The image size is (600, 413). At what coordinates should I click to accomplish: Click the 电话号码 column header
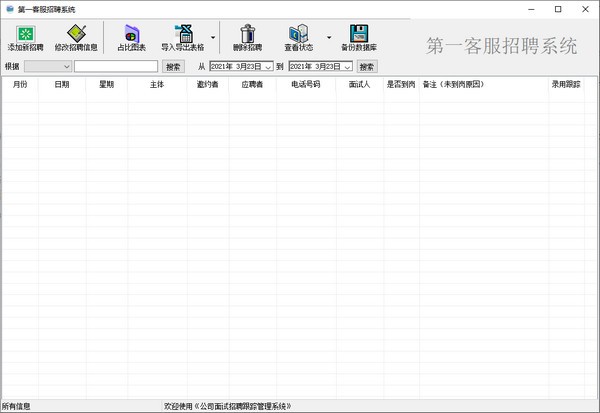coord(305,85)
